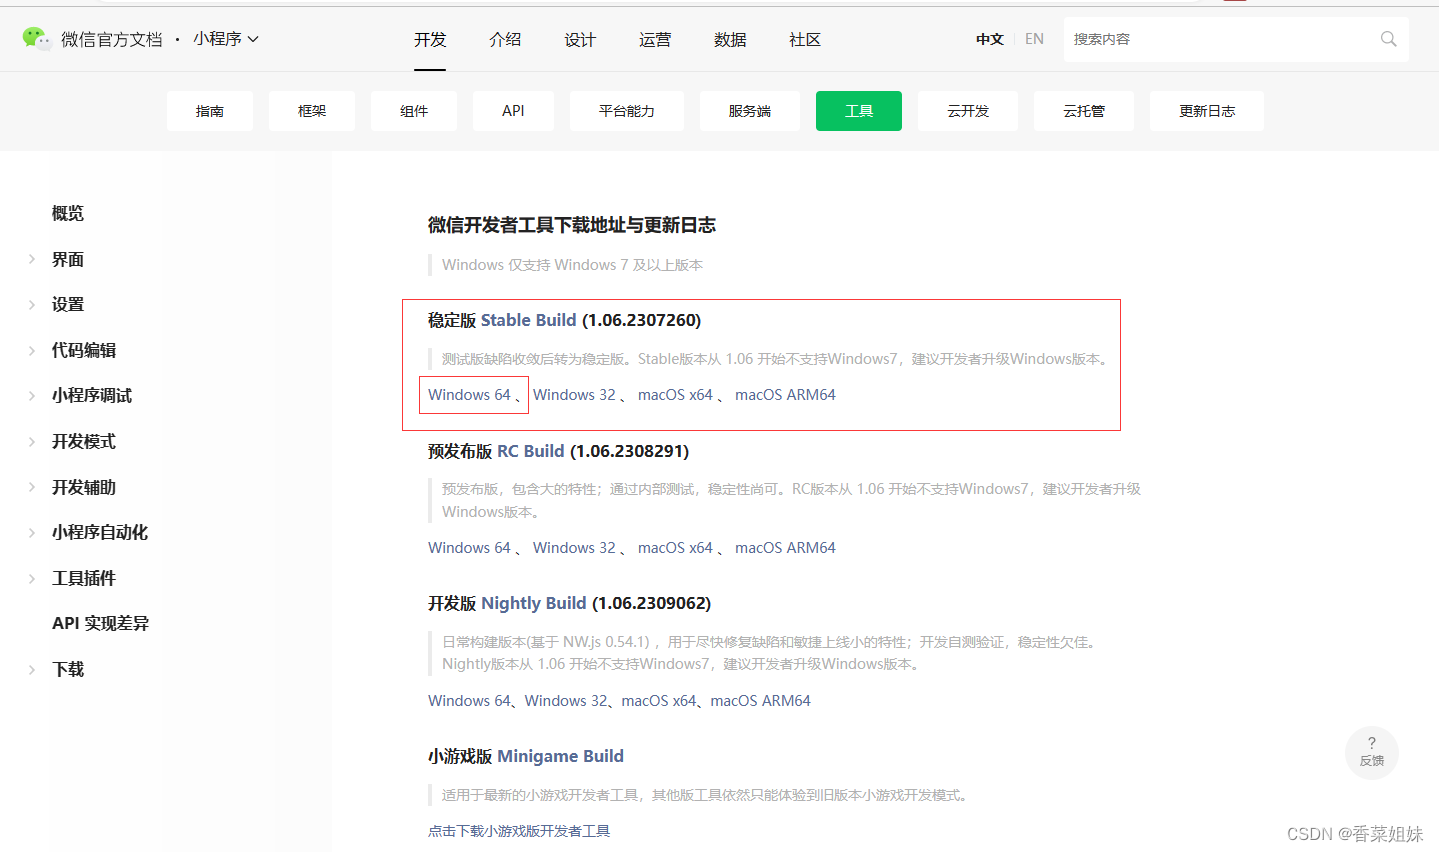Screen dimensions: 1439x852
Task: Open 概览 in the sidebar
Action: (68, 213)
